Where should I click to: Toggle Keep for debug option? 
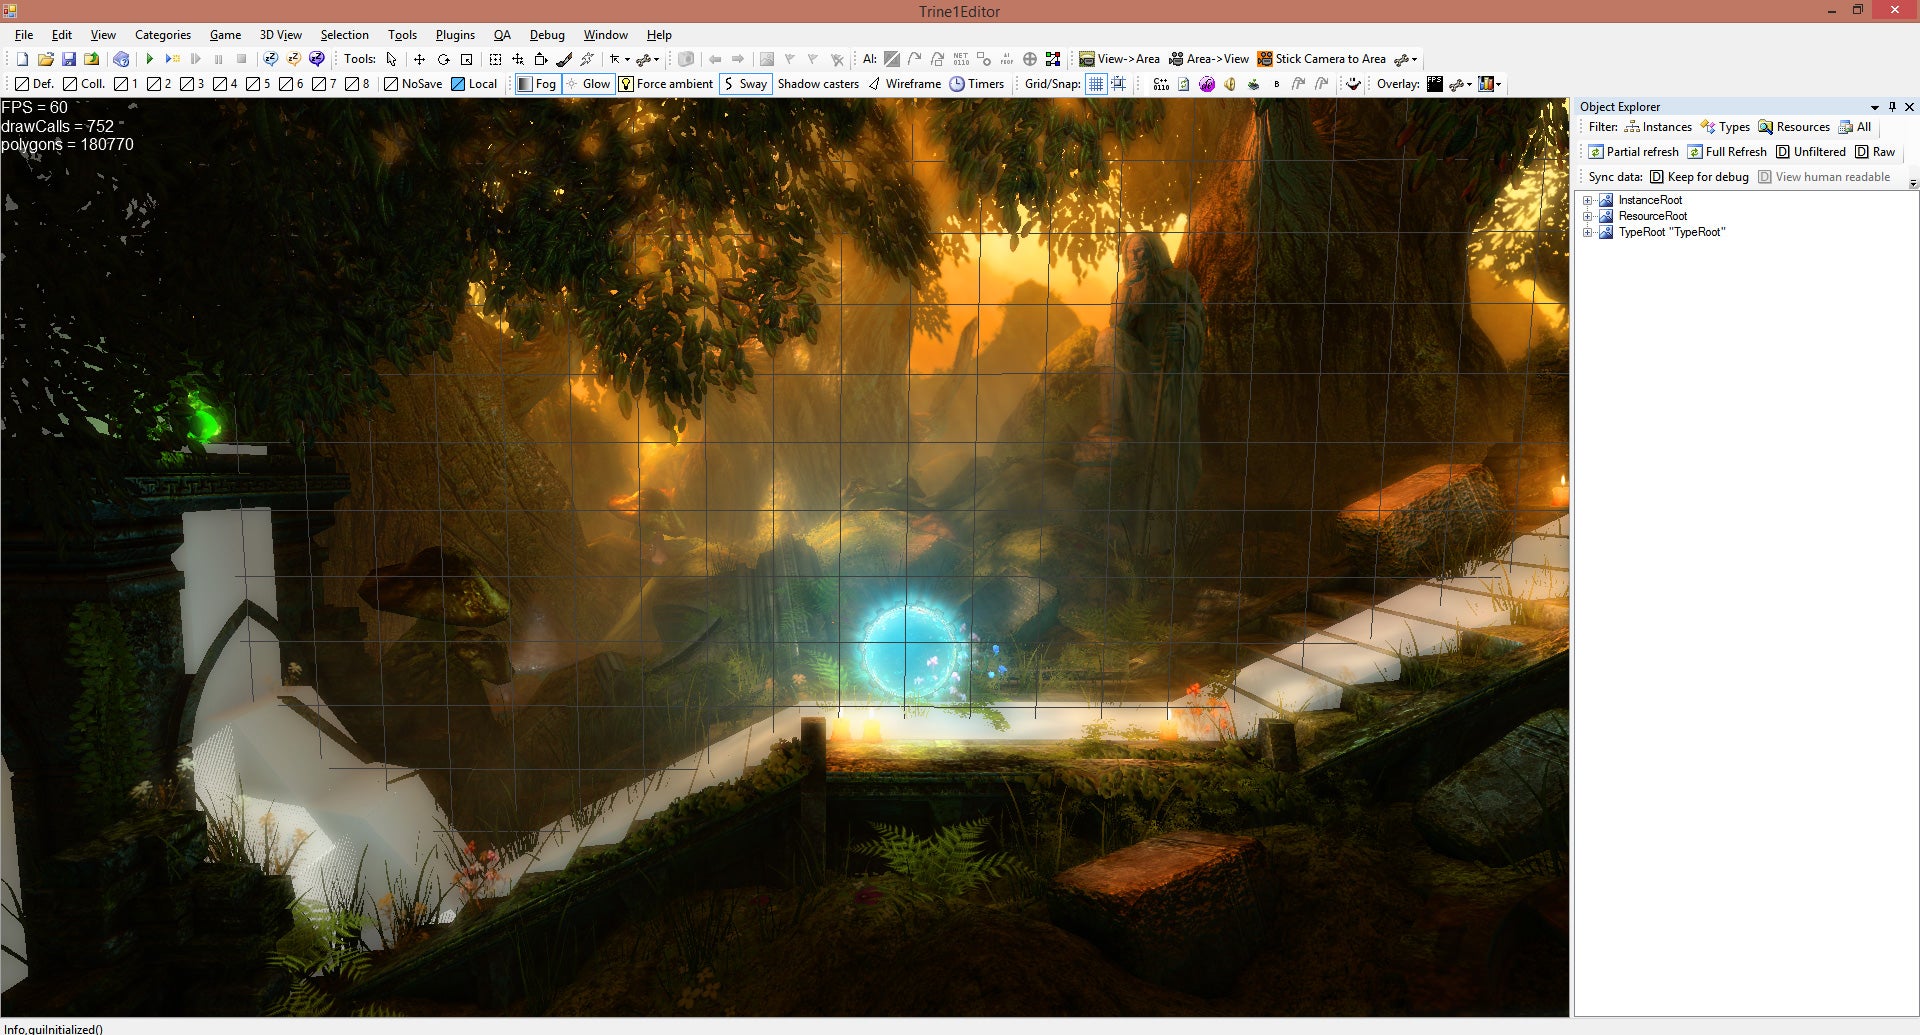pos(1699,177)
